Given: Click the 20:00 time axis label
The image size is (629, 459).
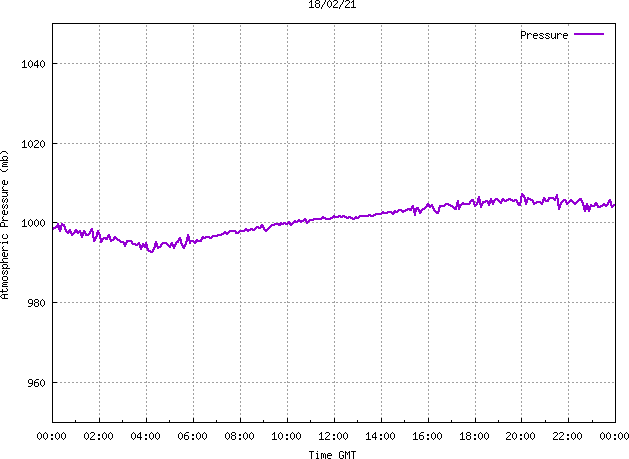Looking at the screenshot, I should 521,436.
